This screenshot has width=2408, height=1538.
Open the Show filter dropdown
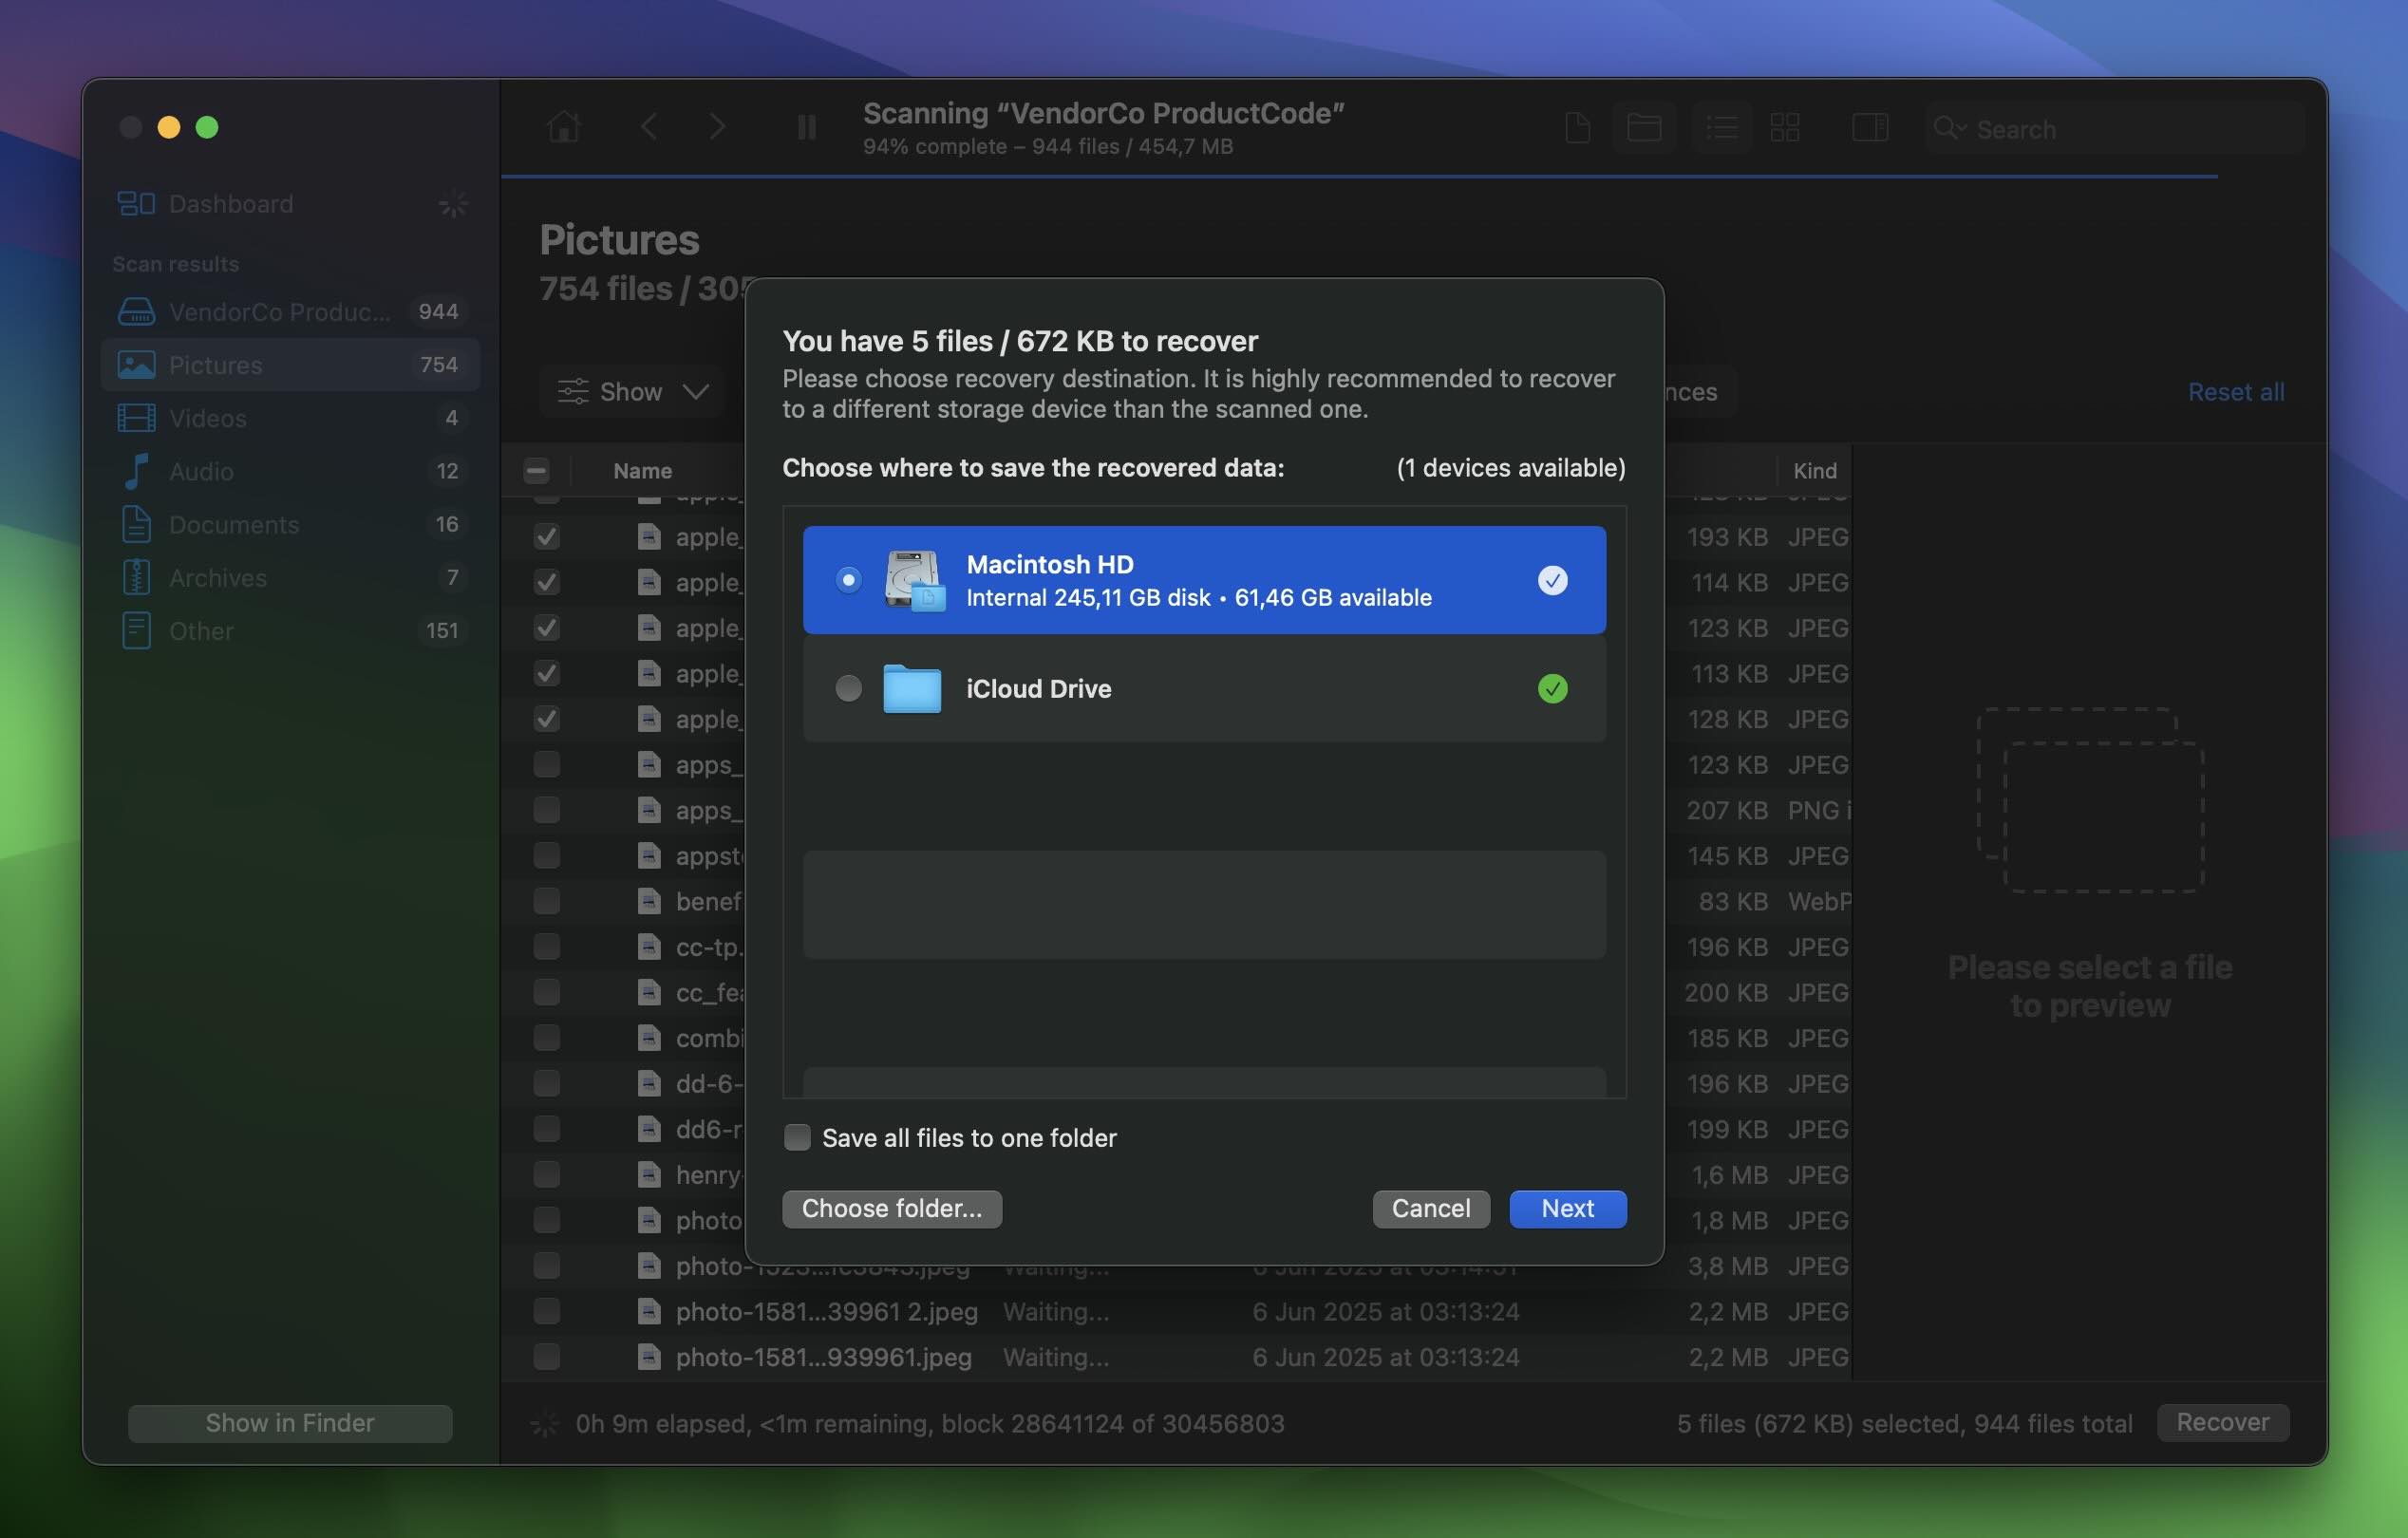click(632, 392)
